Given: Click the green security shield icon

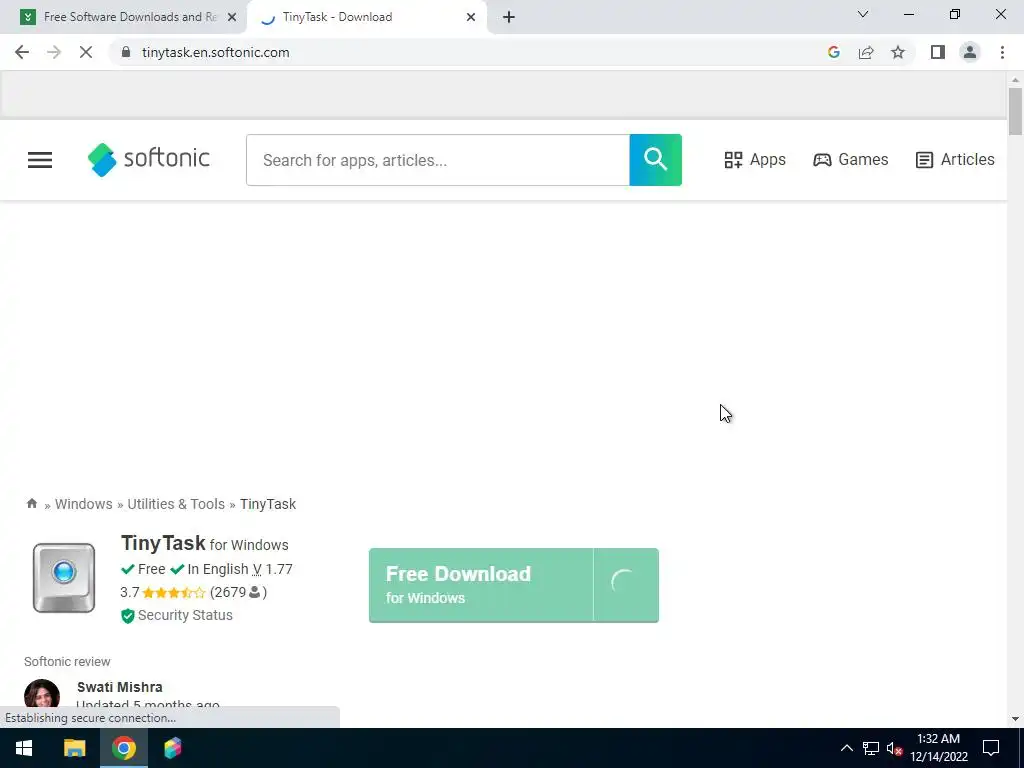Looking at the screenshot, I should 127,616.
